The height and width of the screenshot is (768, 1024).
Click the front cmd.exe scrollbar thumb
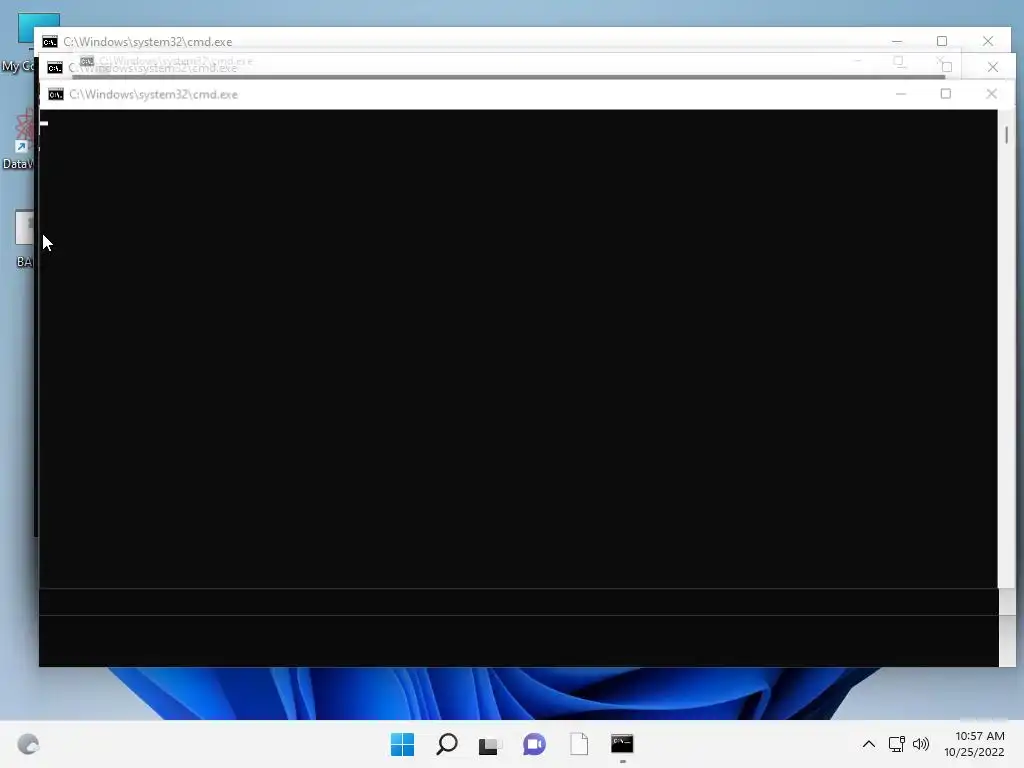point(1007,135)
